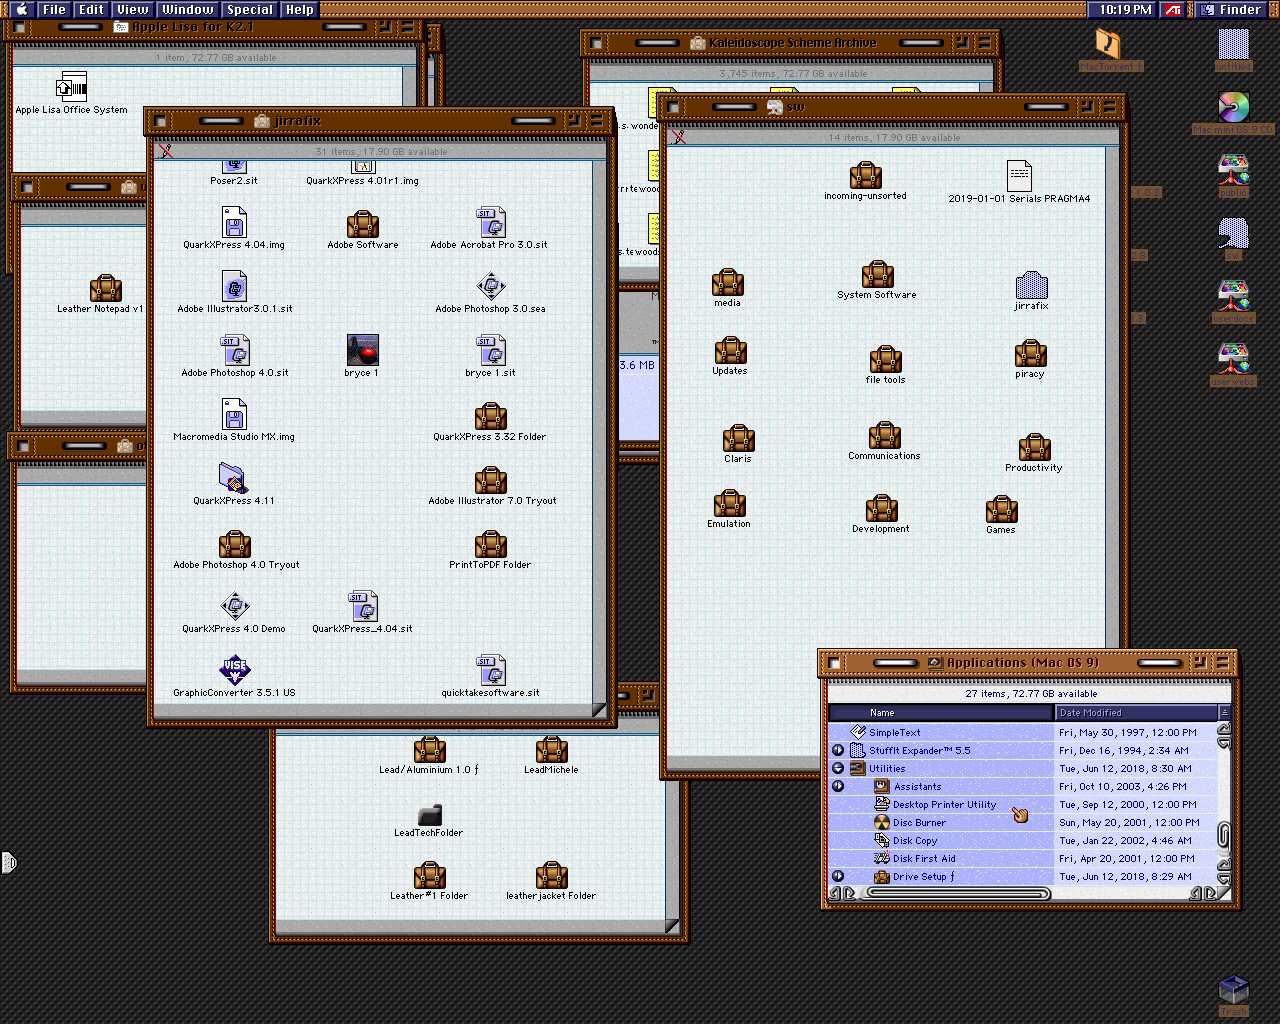This screenshot has width=1280, height=1024.
Task: Click the 2019-01-01 Serials PRAGMA4 document icon
Action: point(1019,176)
